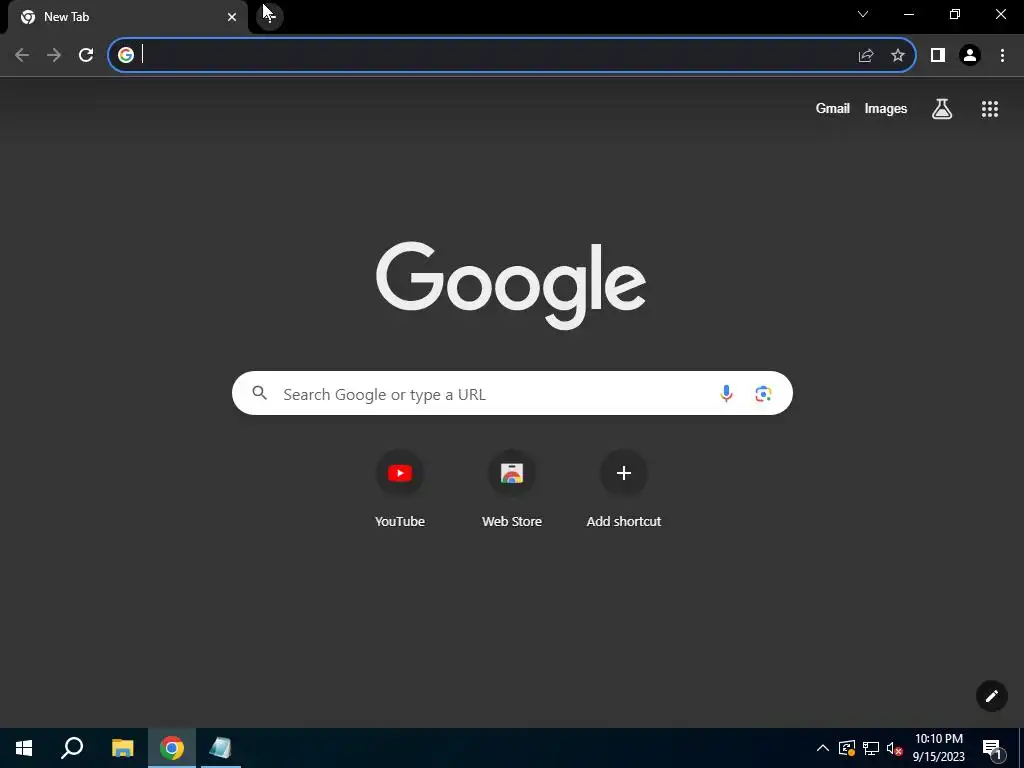Viewport: 1024px width, 768px height.
Task: Open the network tray icon
Action: [871, 748]
